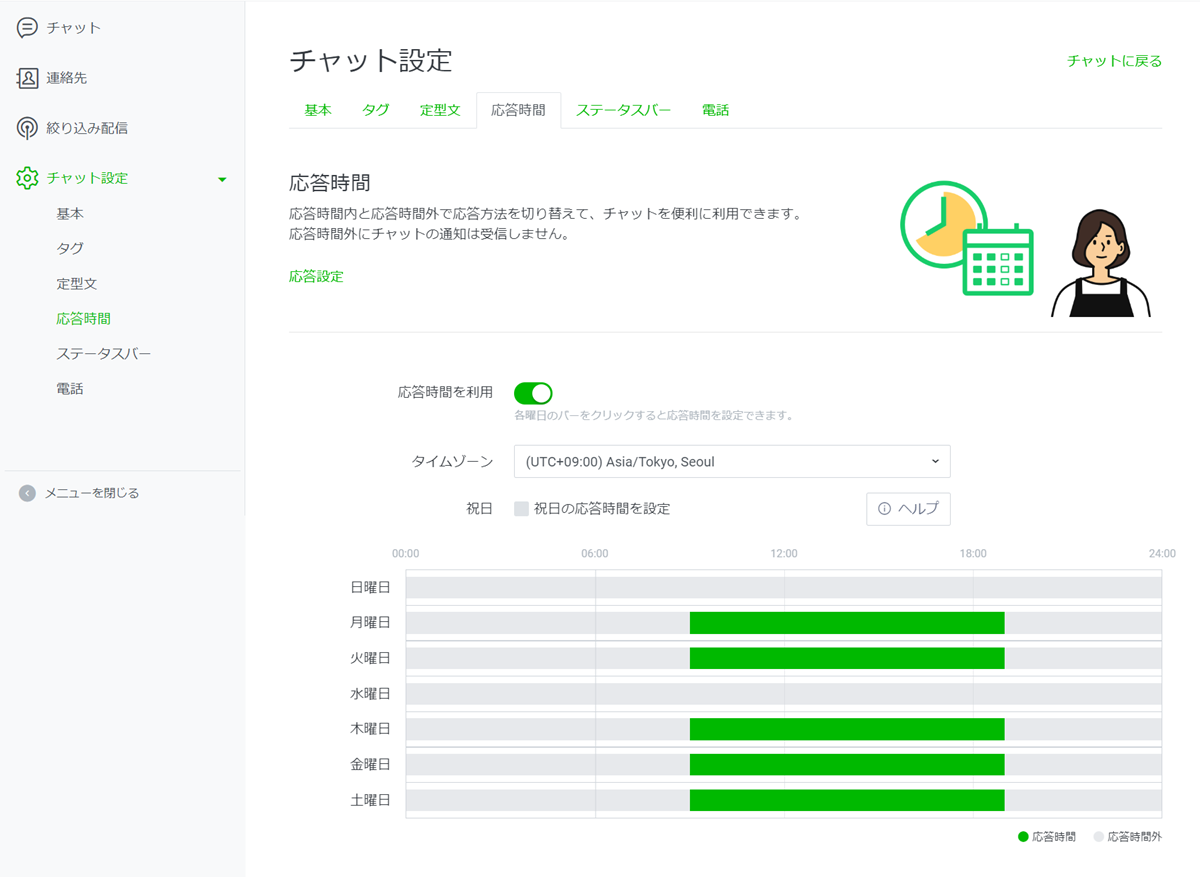Open the 電話 tab

(715, 110)
